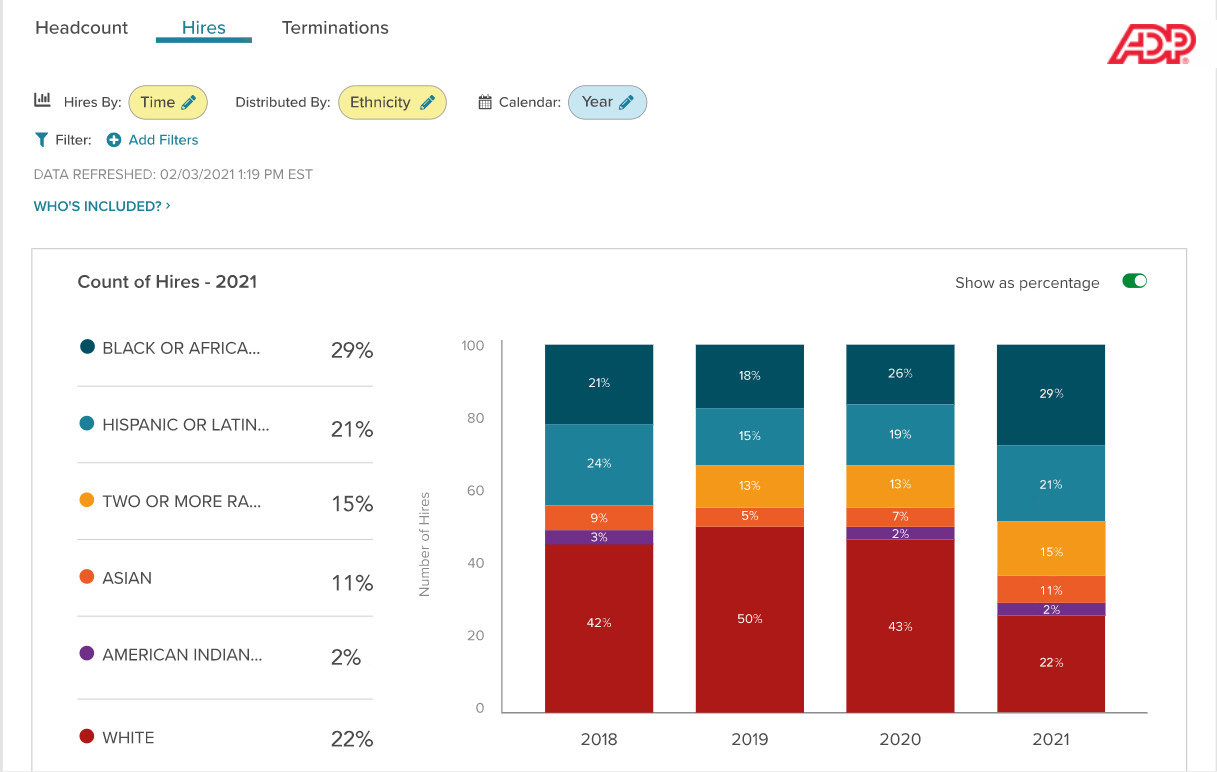Viewport: 1217px width, 772px height.
Task: Click the orange Asian legend dot
Action: click(x=87, y=577)
